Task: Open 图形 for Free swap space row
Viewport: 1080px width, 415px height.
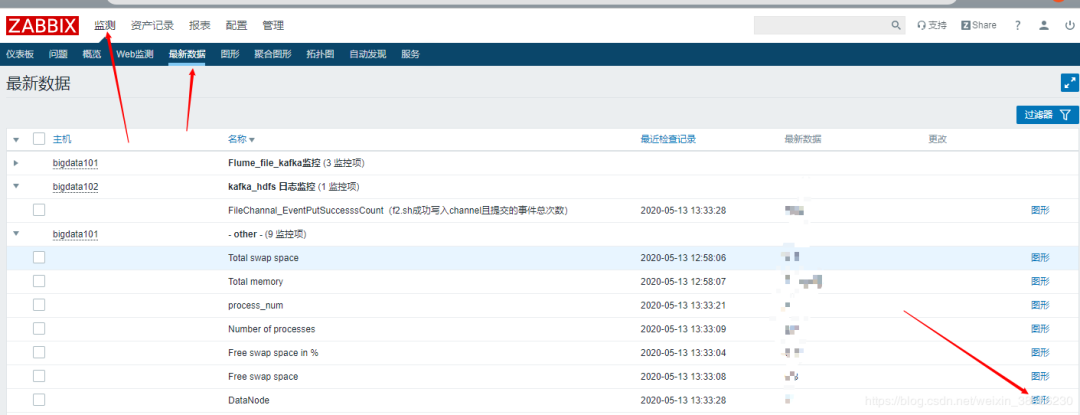Action: (x=1040, y=376)
